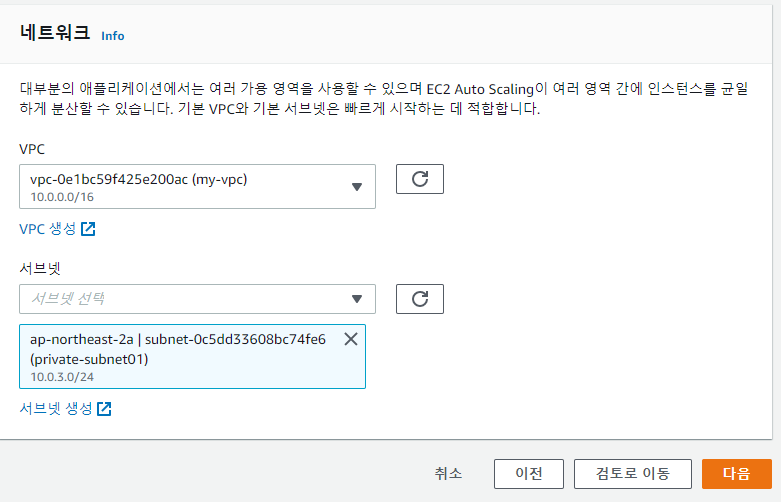Refresh the subnet list
The image size is (781, 502).
420,299
